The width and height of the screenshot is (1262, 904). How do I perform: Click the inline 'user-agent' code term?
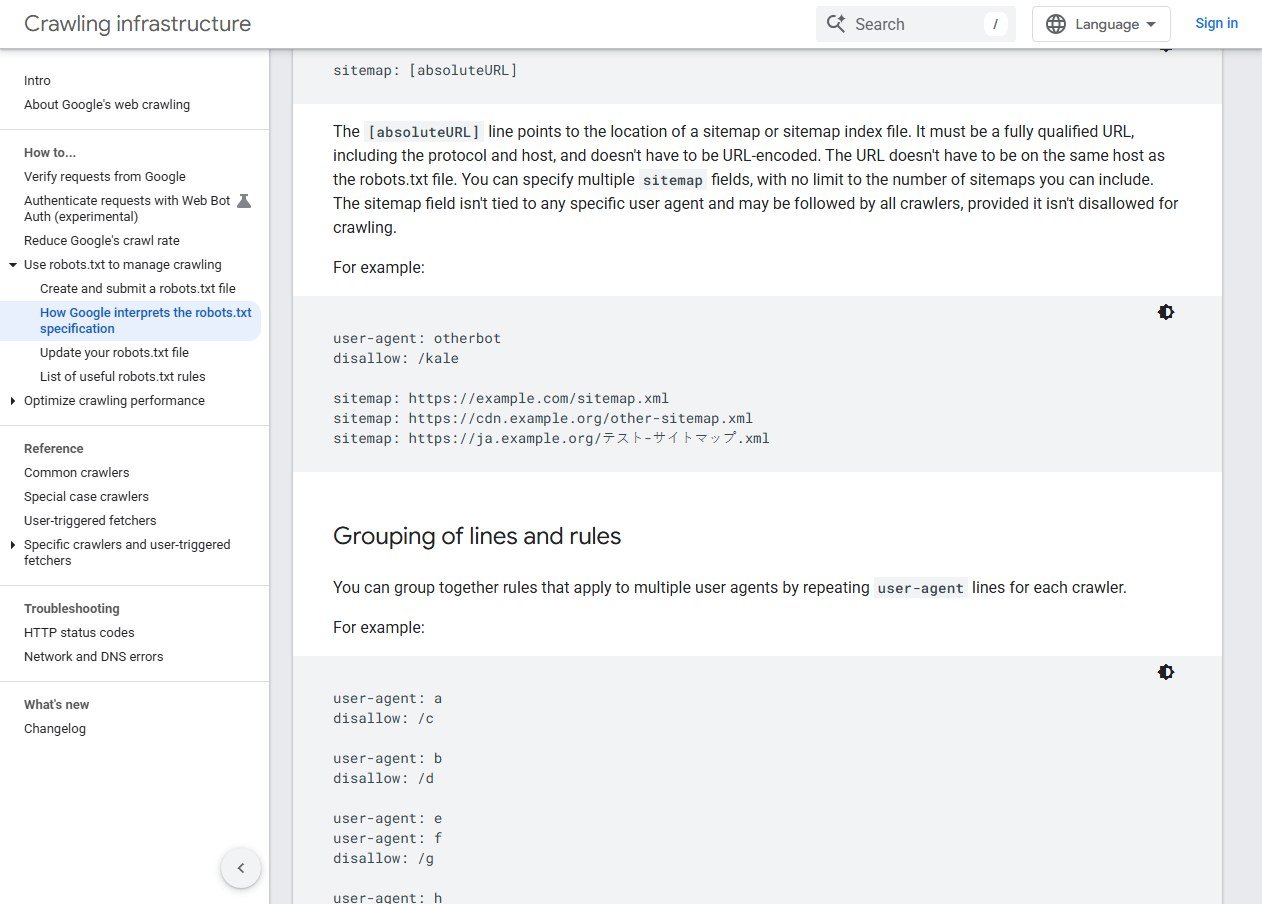(x=921, y=588)
